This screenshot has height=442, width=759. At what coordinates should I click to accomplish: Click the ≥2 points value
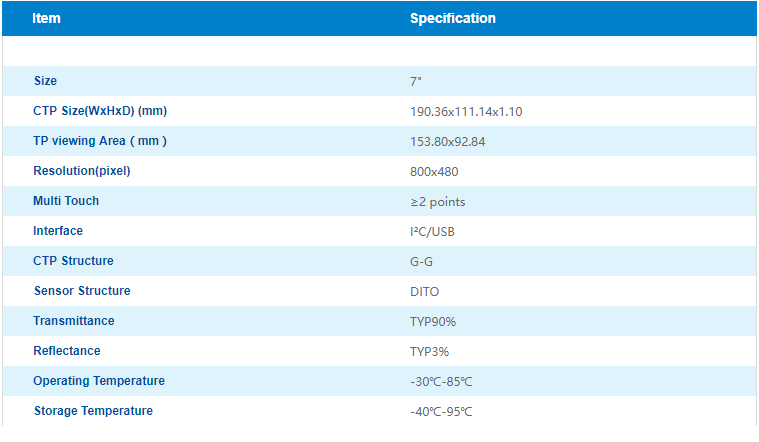point(438,202)
